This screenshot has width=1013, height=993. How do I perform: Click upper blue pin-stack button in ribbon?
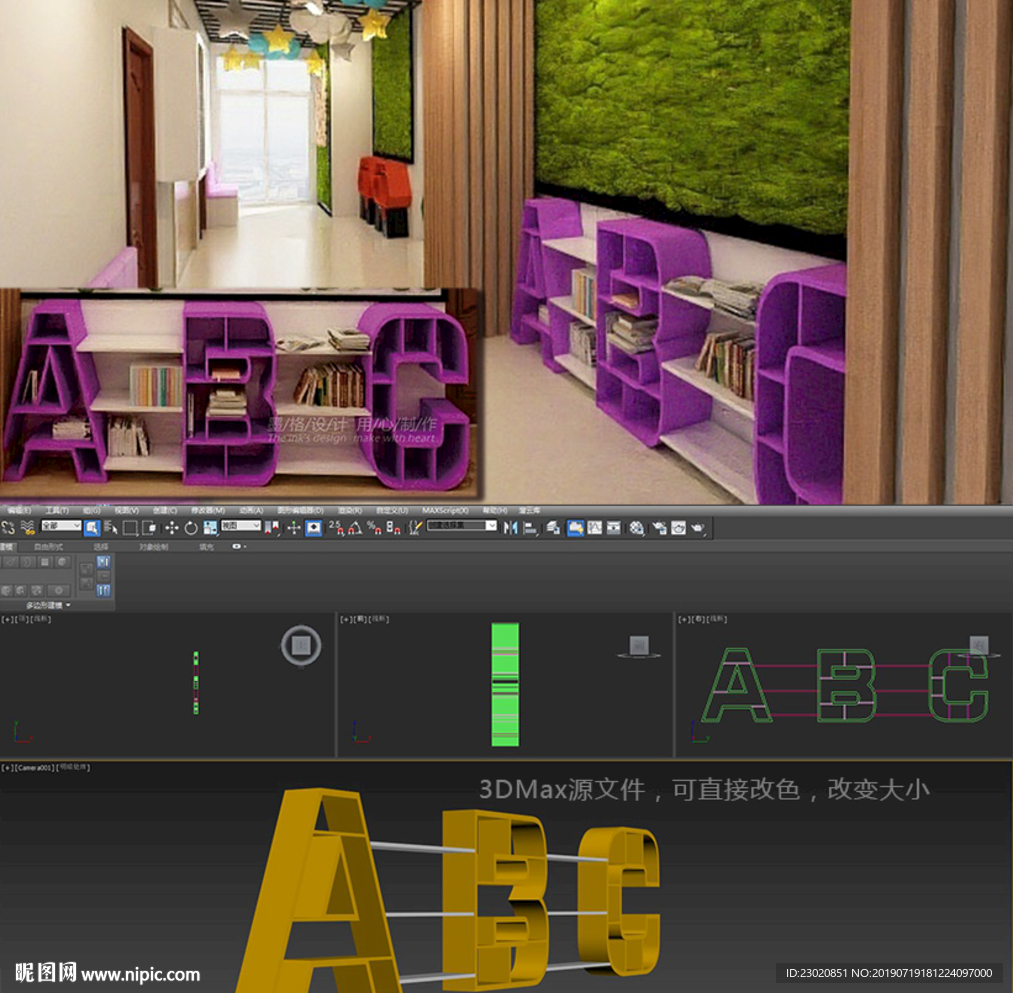coord(103,561)
